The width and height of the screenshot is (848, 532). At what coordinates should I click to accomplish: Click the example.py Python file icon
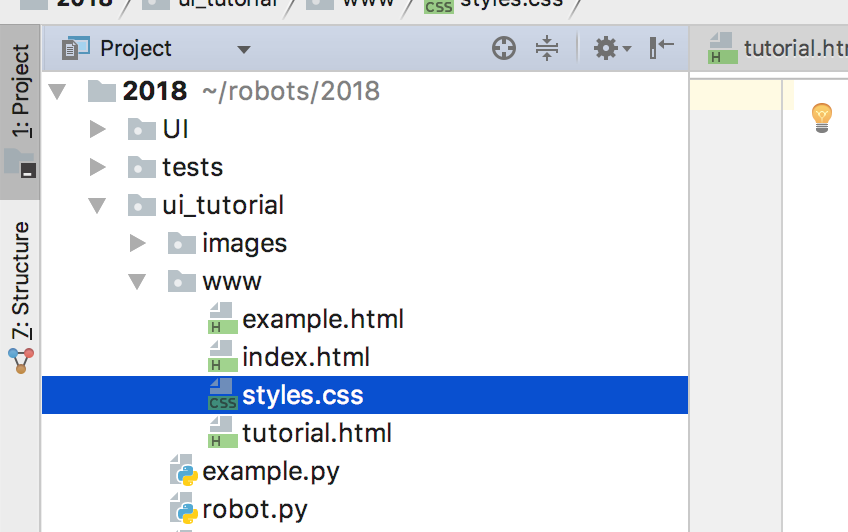(184, 470)
